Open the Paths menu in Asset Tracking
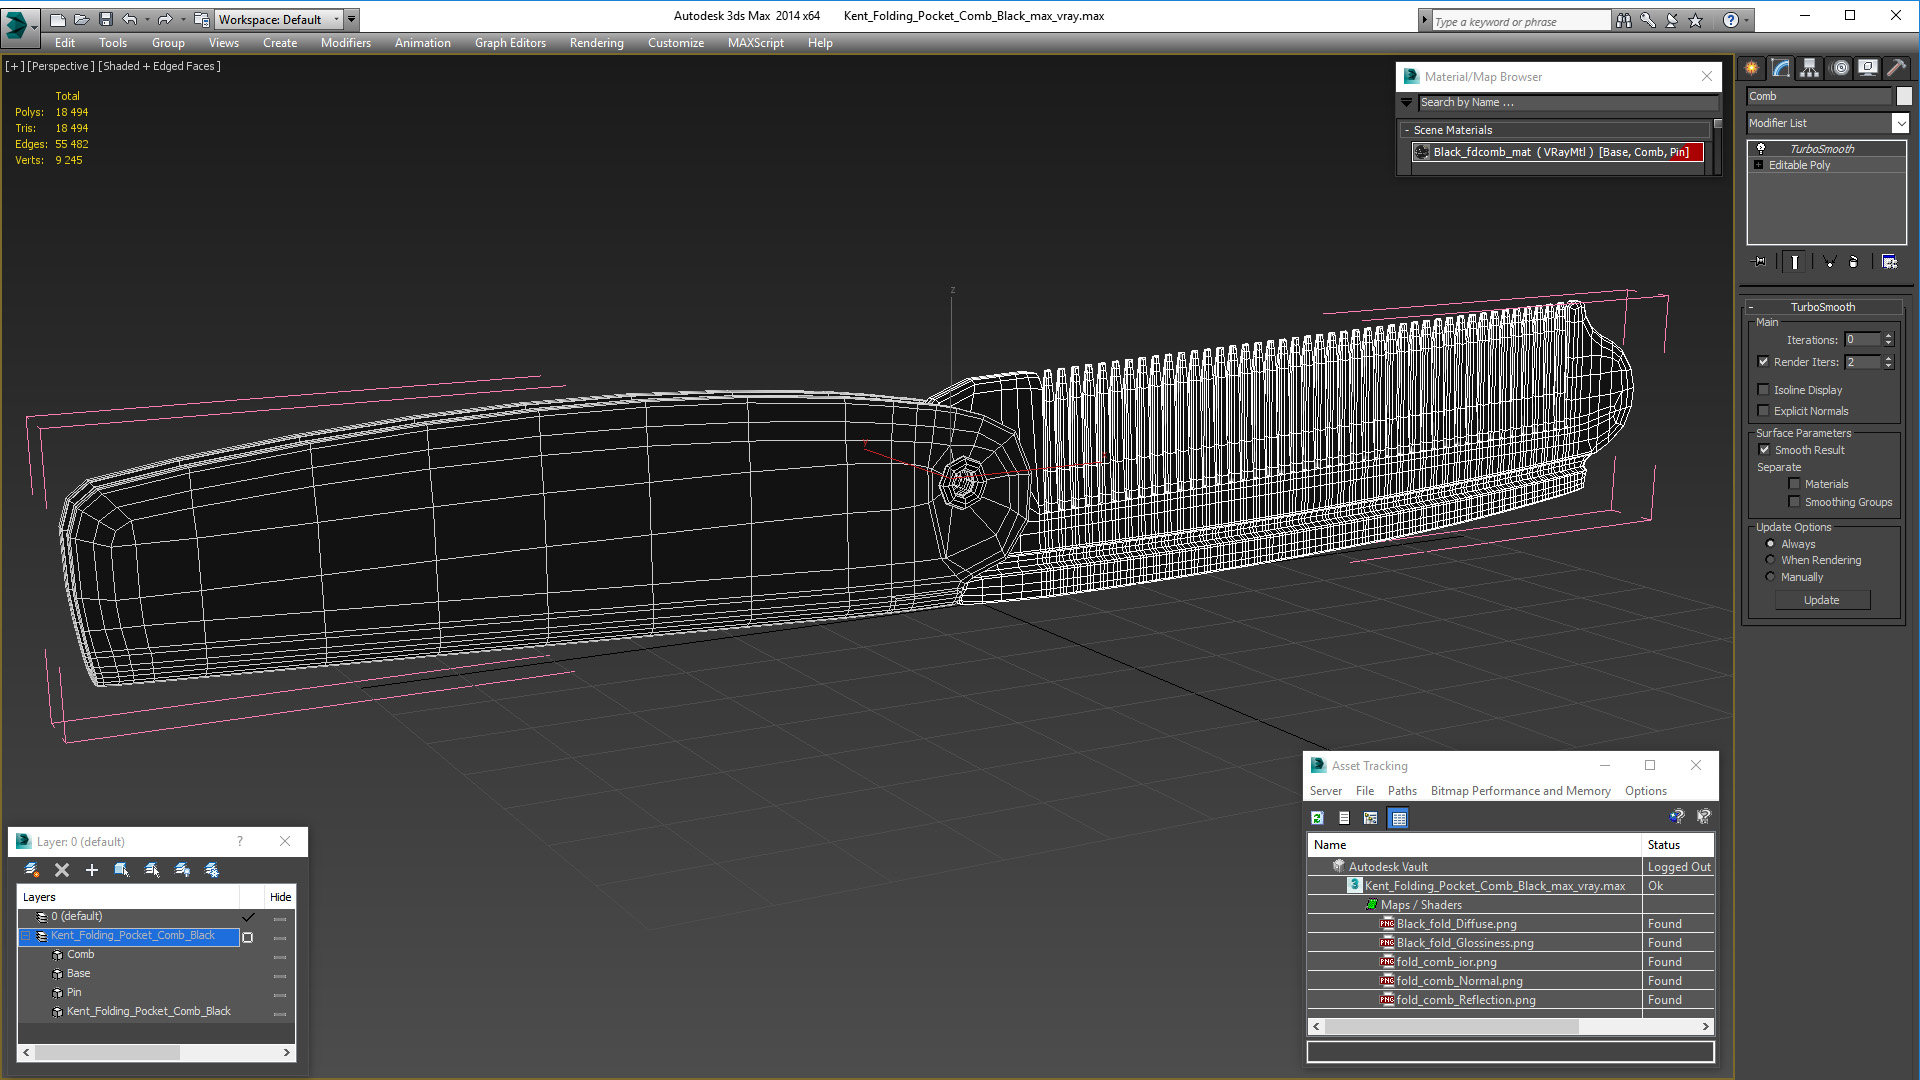The height and width of the screenshot is (1080, 1920). [1402, 791]
